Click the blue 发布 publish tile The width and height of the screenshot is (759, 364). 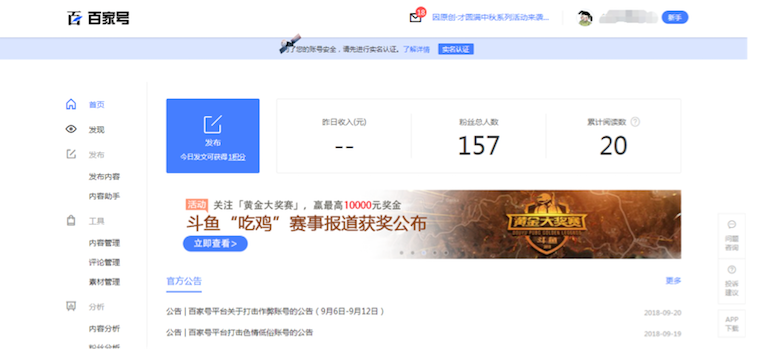coord(213,136)
